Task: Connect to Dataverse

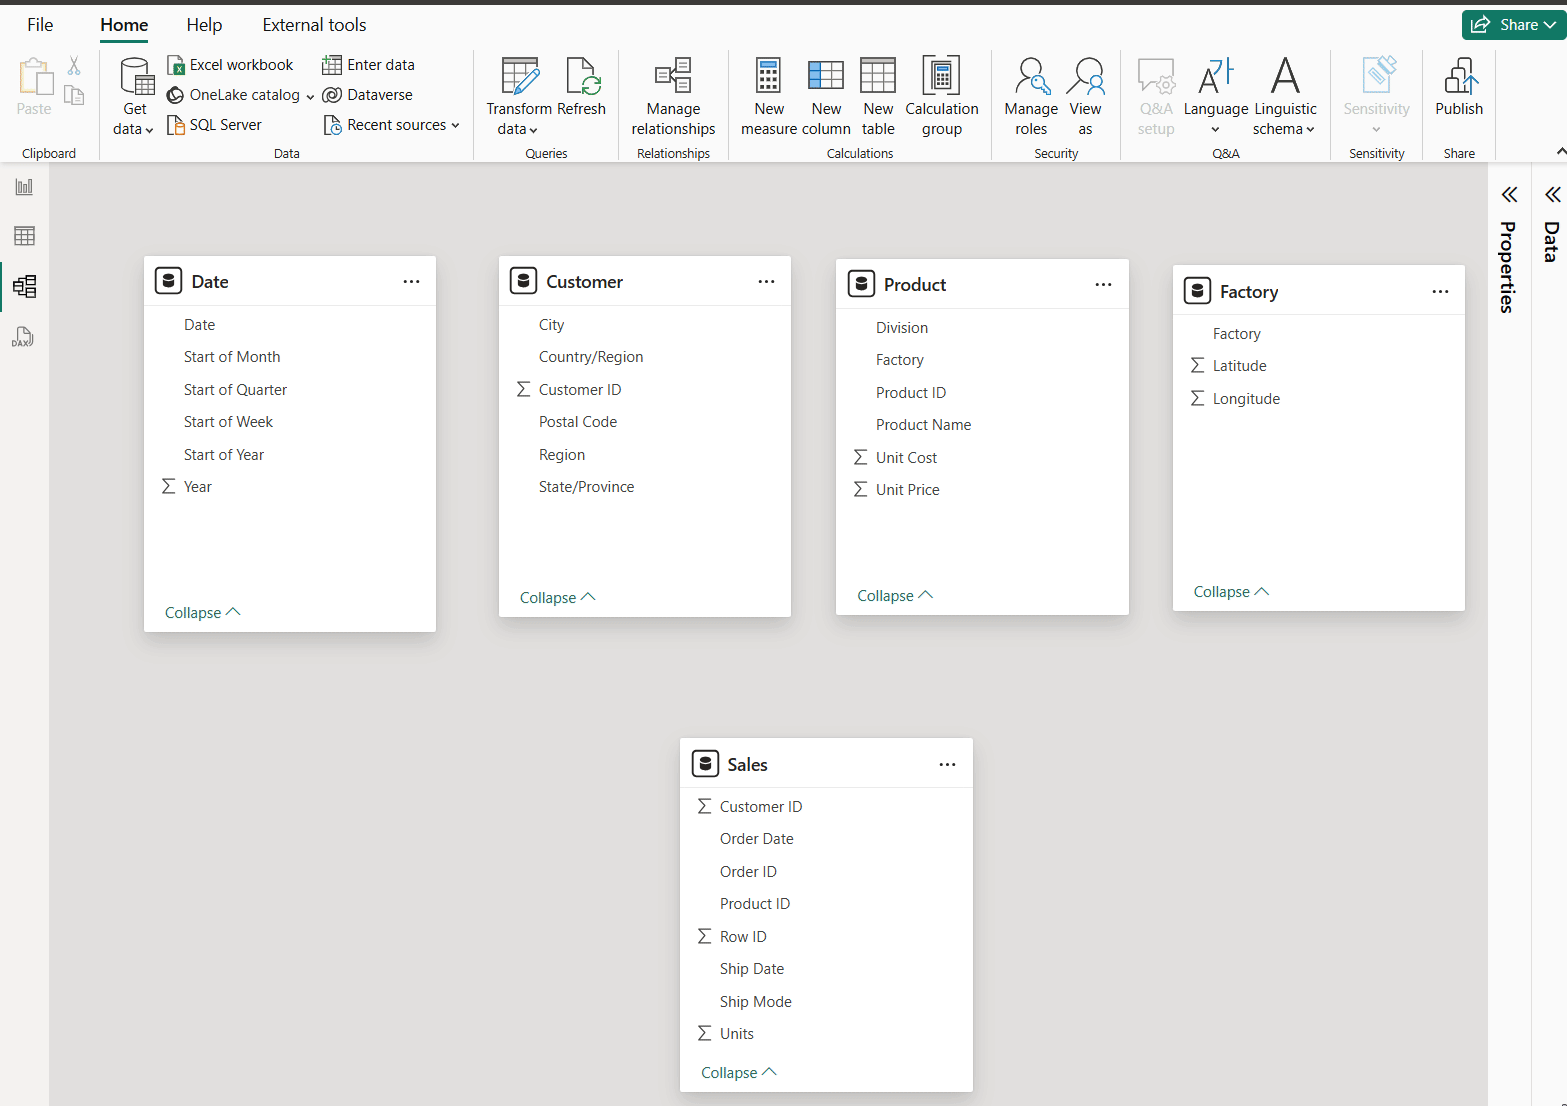Action: tap(367, 95)
